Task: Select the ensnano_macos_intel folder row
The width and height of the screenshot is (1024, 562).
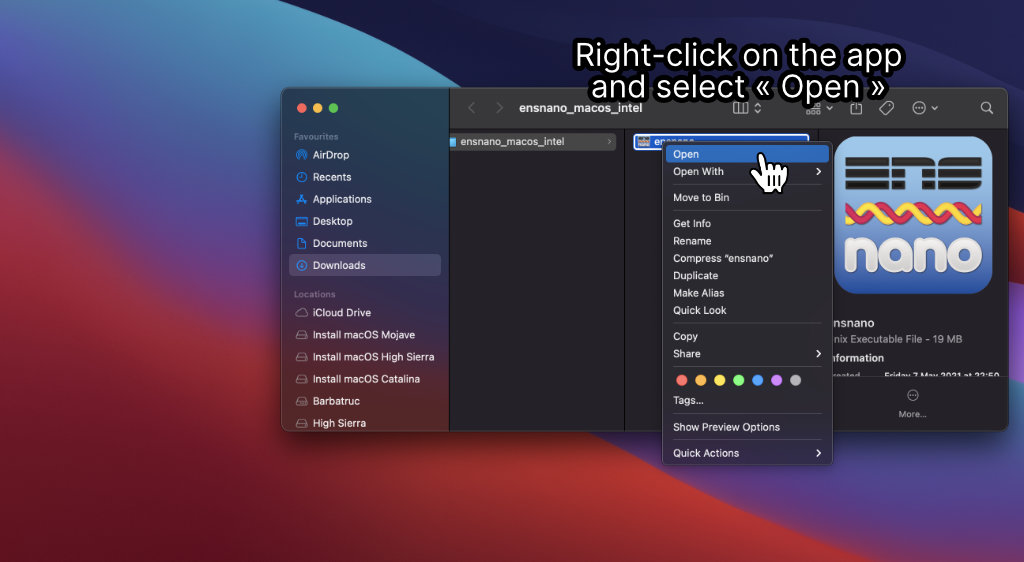Action: click(x=533, y=142)
